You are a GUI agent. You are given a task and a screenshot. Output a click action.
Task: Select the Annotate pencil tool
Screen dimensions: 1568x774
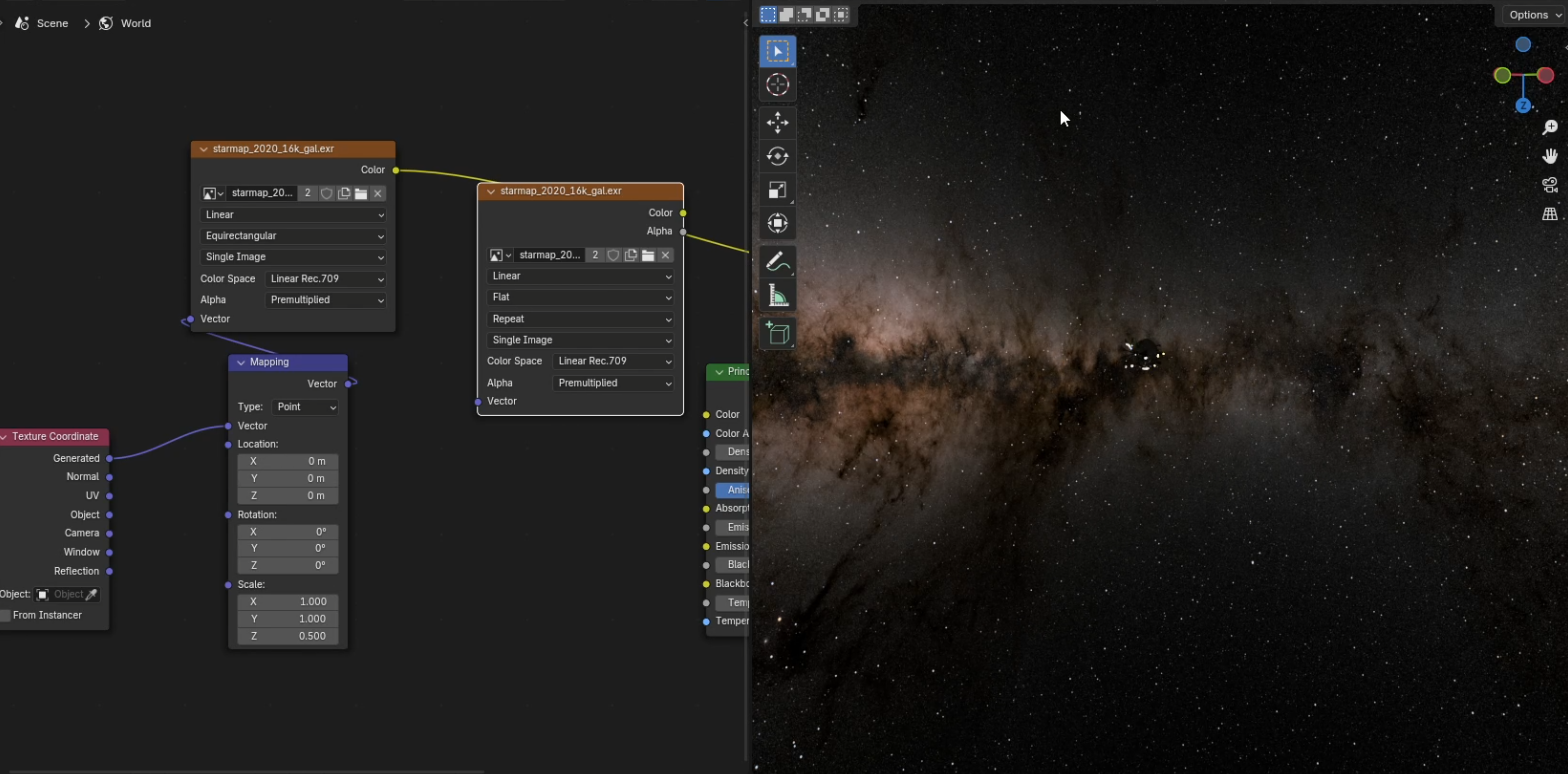[778, 261]
